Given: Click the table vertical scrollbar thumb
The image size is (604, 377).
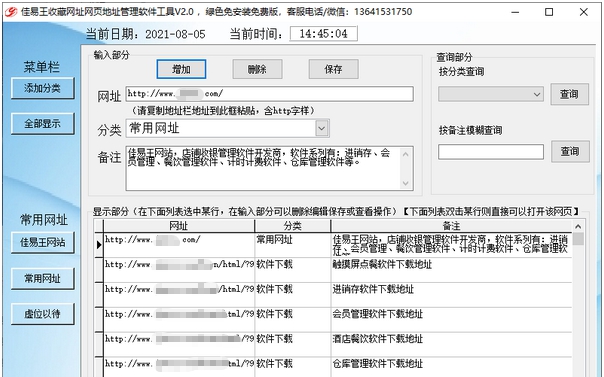Looking at the screenshot, I should pyautogui.click(x=578, y=239).
